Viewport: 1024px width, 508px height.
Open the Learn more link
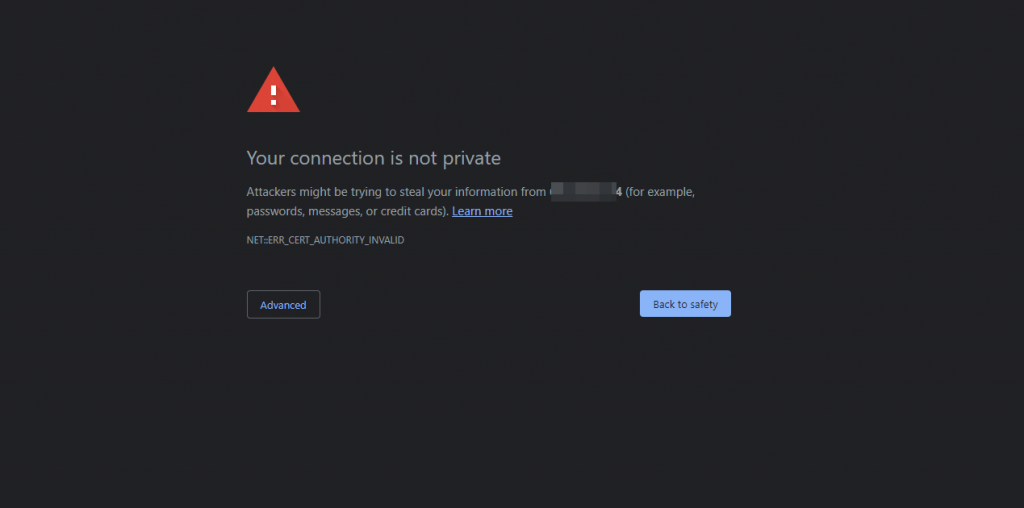482,211
